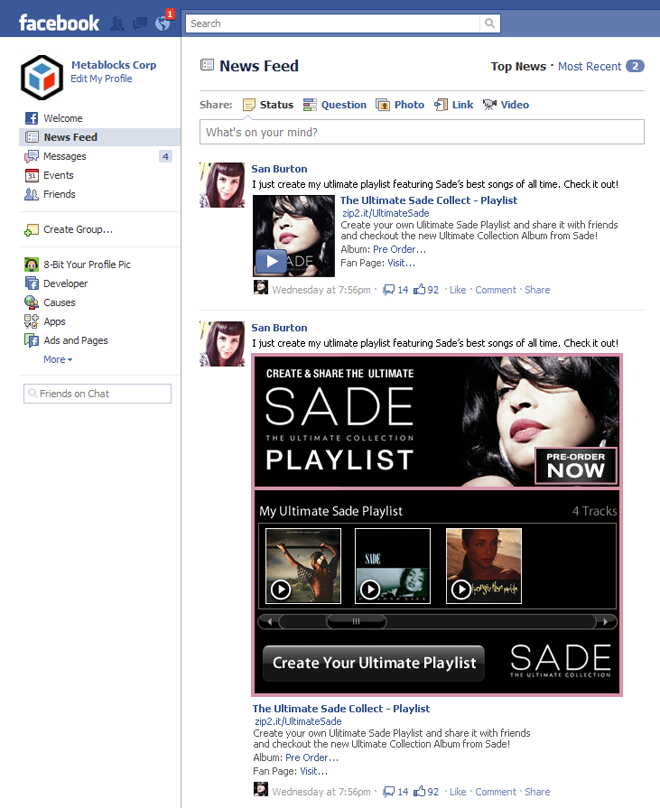Expand the More sidebar list

coord(58,359)
